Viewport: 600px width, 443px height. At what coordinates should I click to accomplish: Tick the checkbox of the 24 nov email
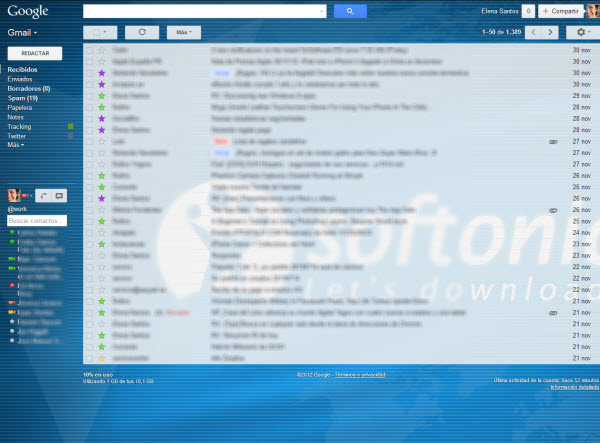pyautogui.click(x=90, y=233)
